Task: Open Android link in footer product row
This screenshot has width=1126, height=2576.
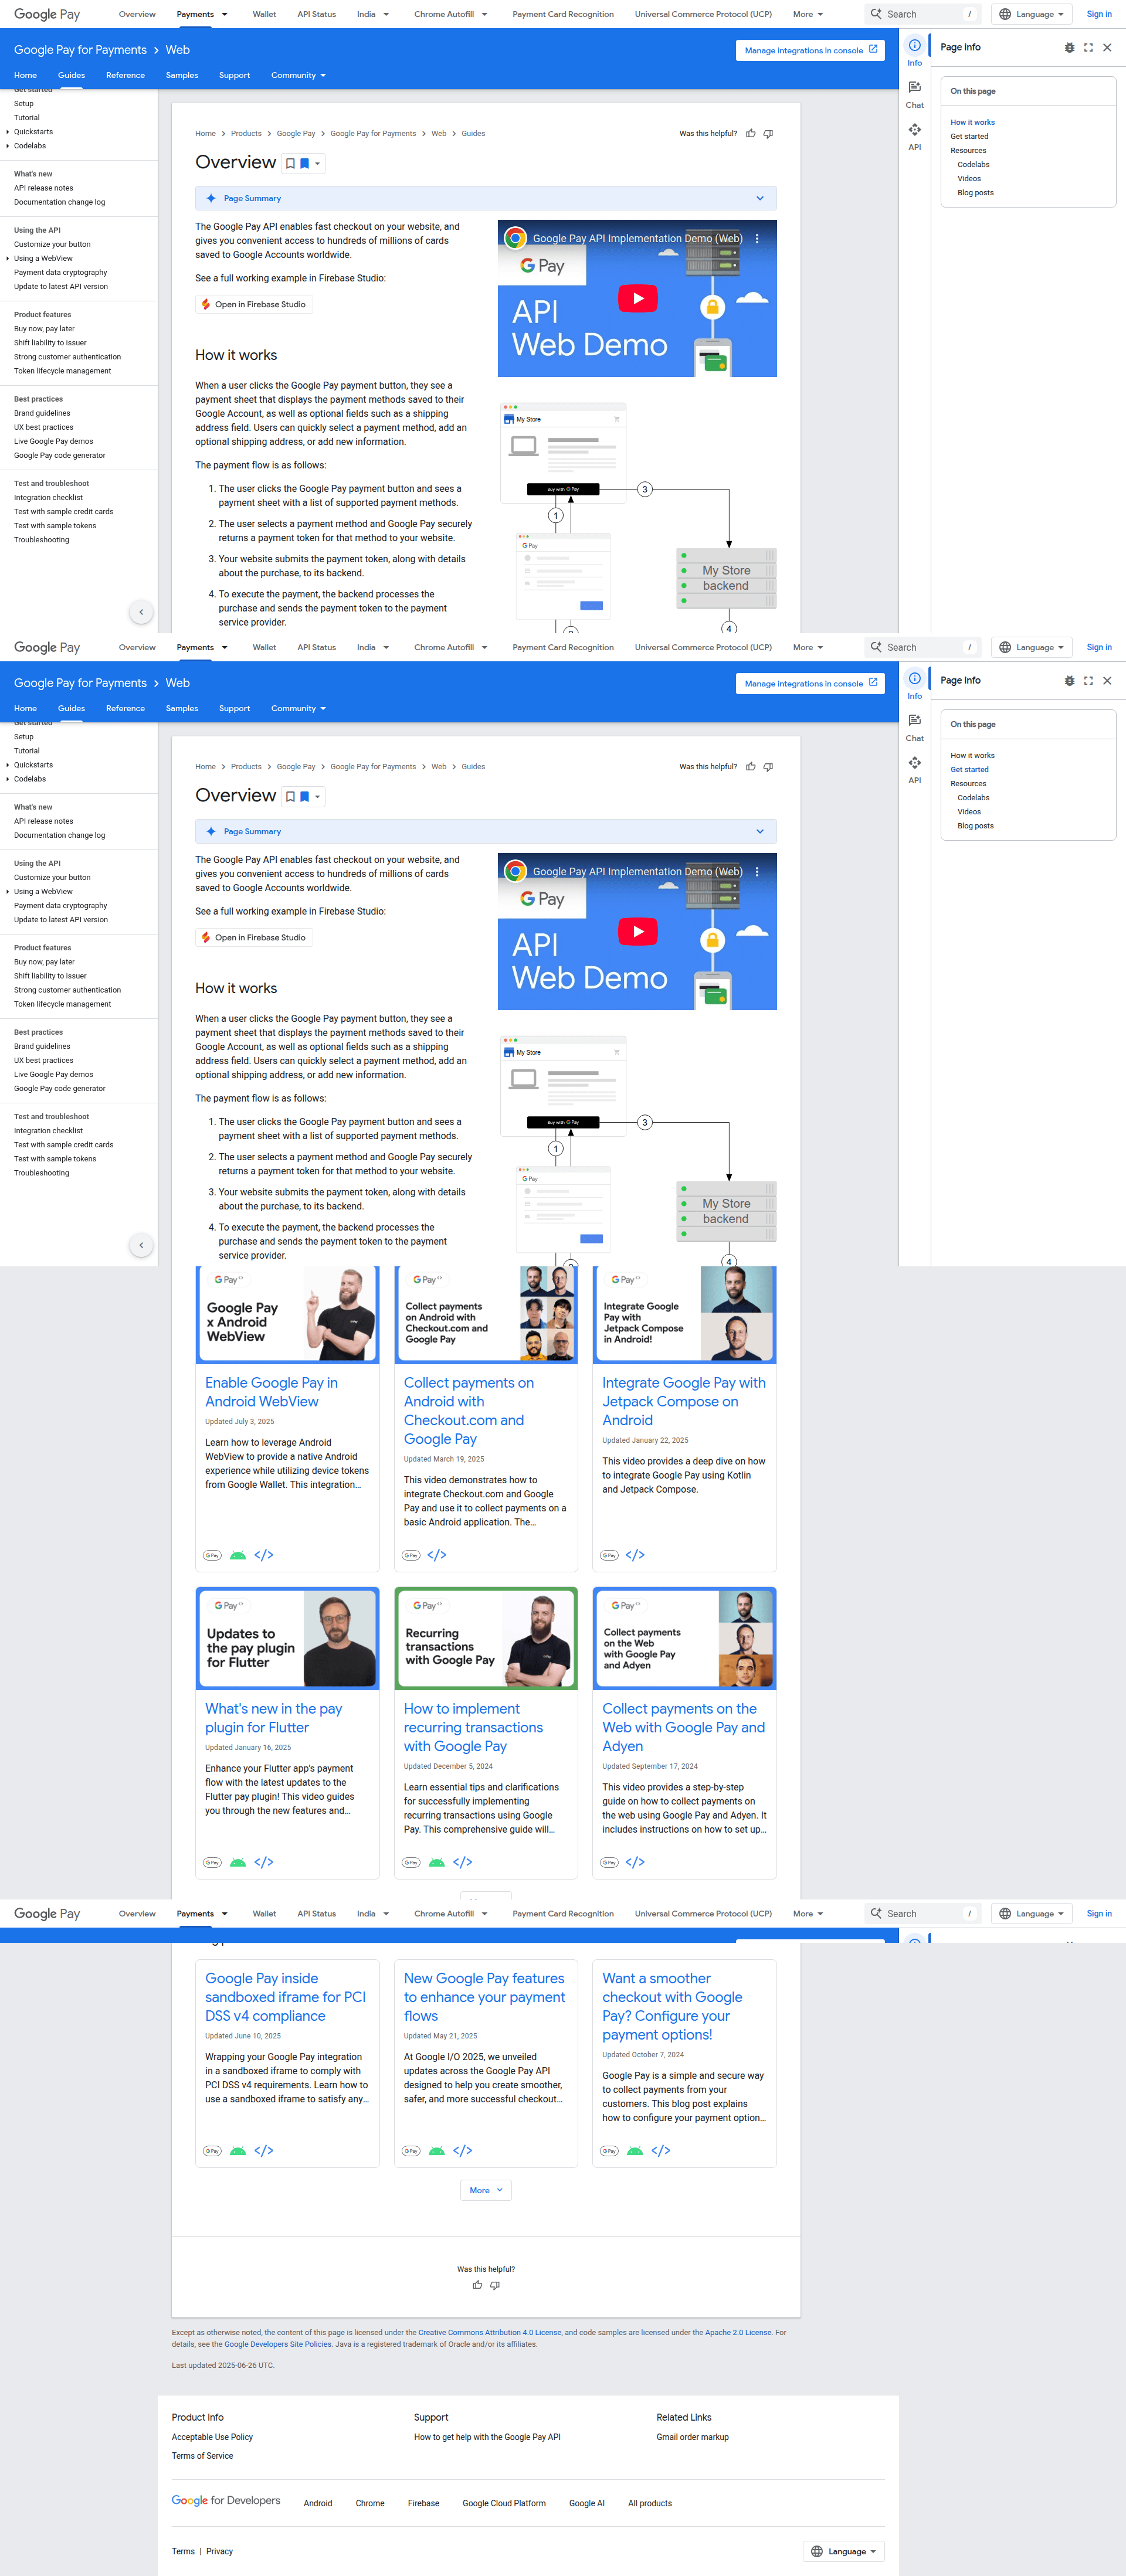Action: tap(318, 2503)
